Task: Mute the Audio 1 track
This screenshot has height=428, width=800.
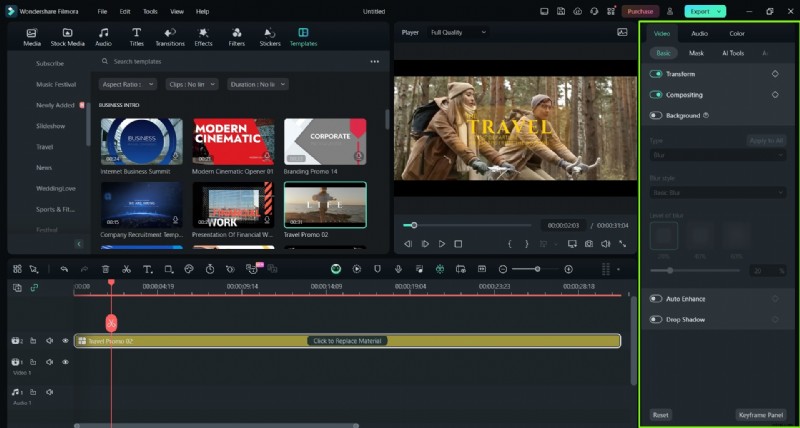Action: pyautogui.click(x=49, y=392)
